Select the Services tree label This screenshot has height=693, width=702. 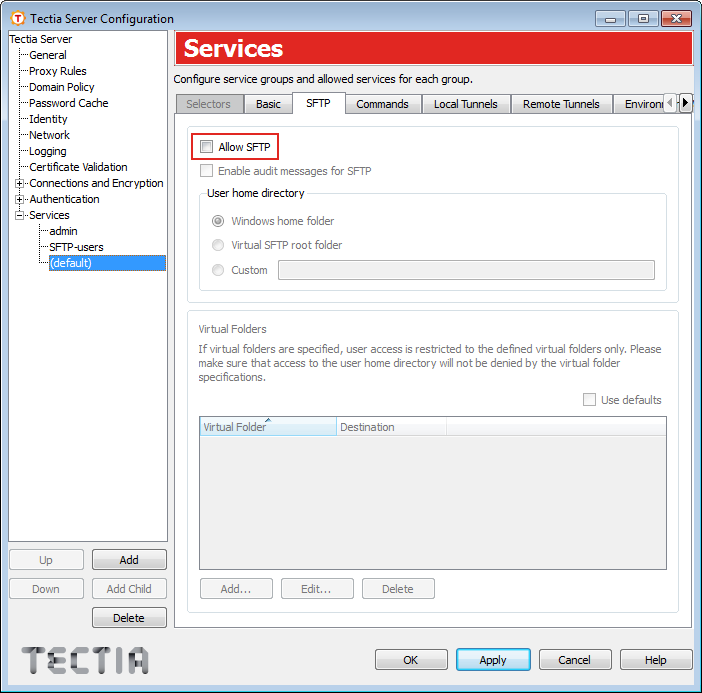tap(49, 215)
